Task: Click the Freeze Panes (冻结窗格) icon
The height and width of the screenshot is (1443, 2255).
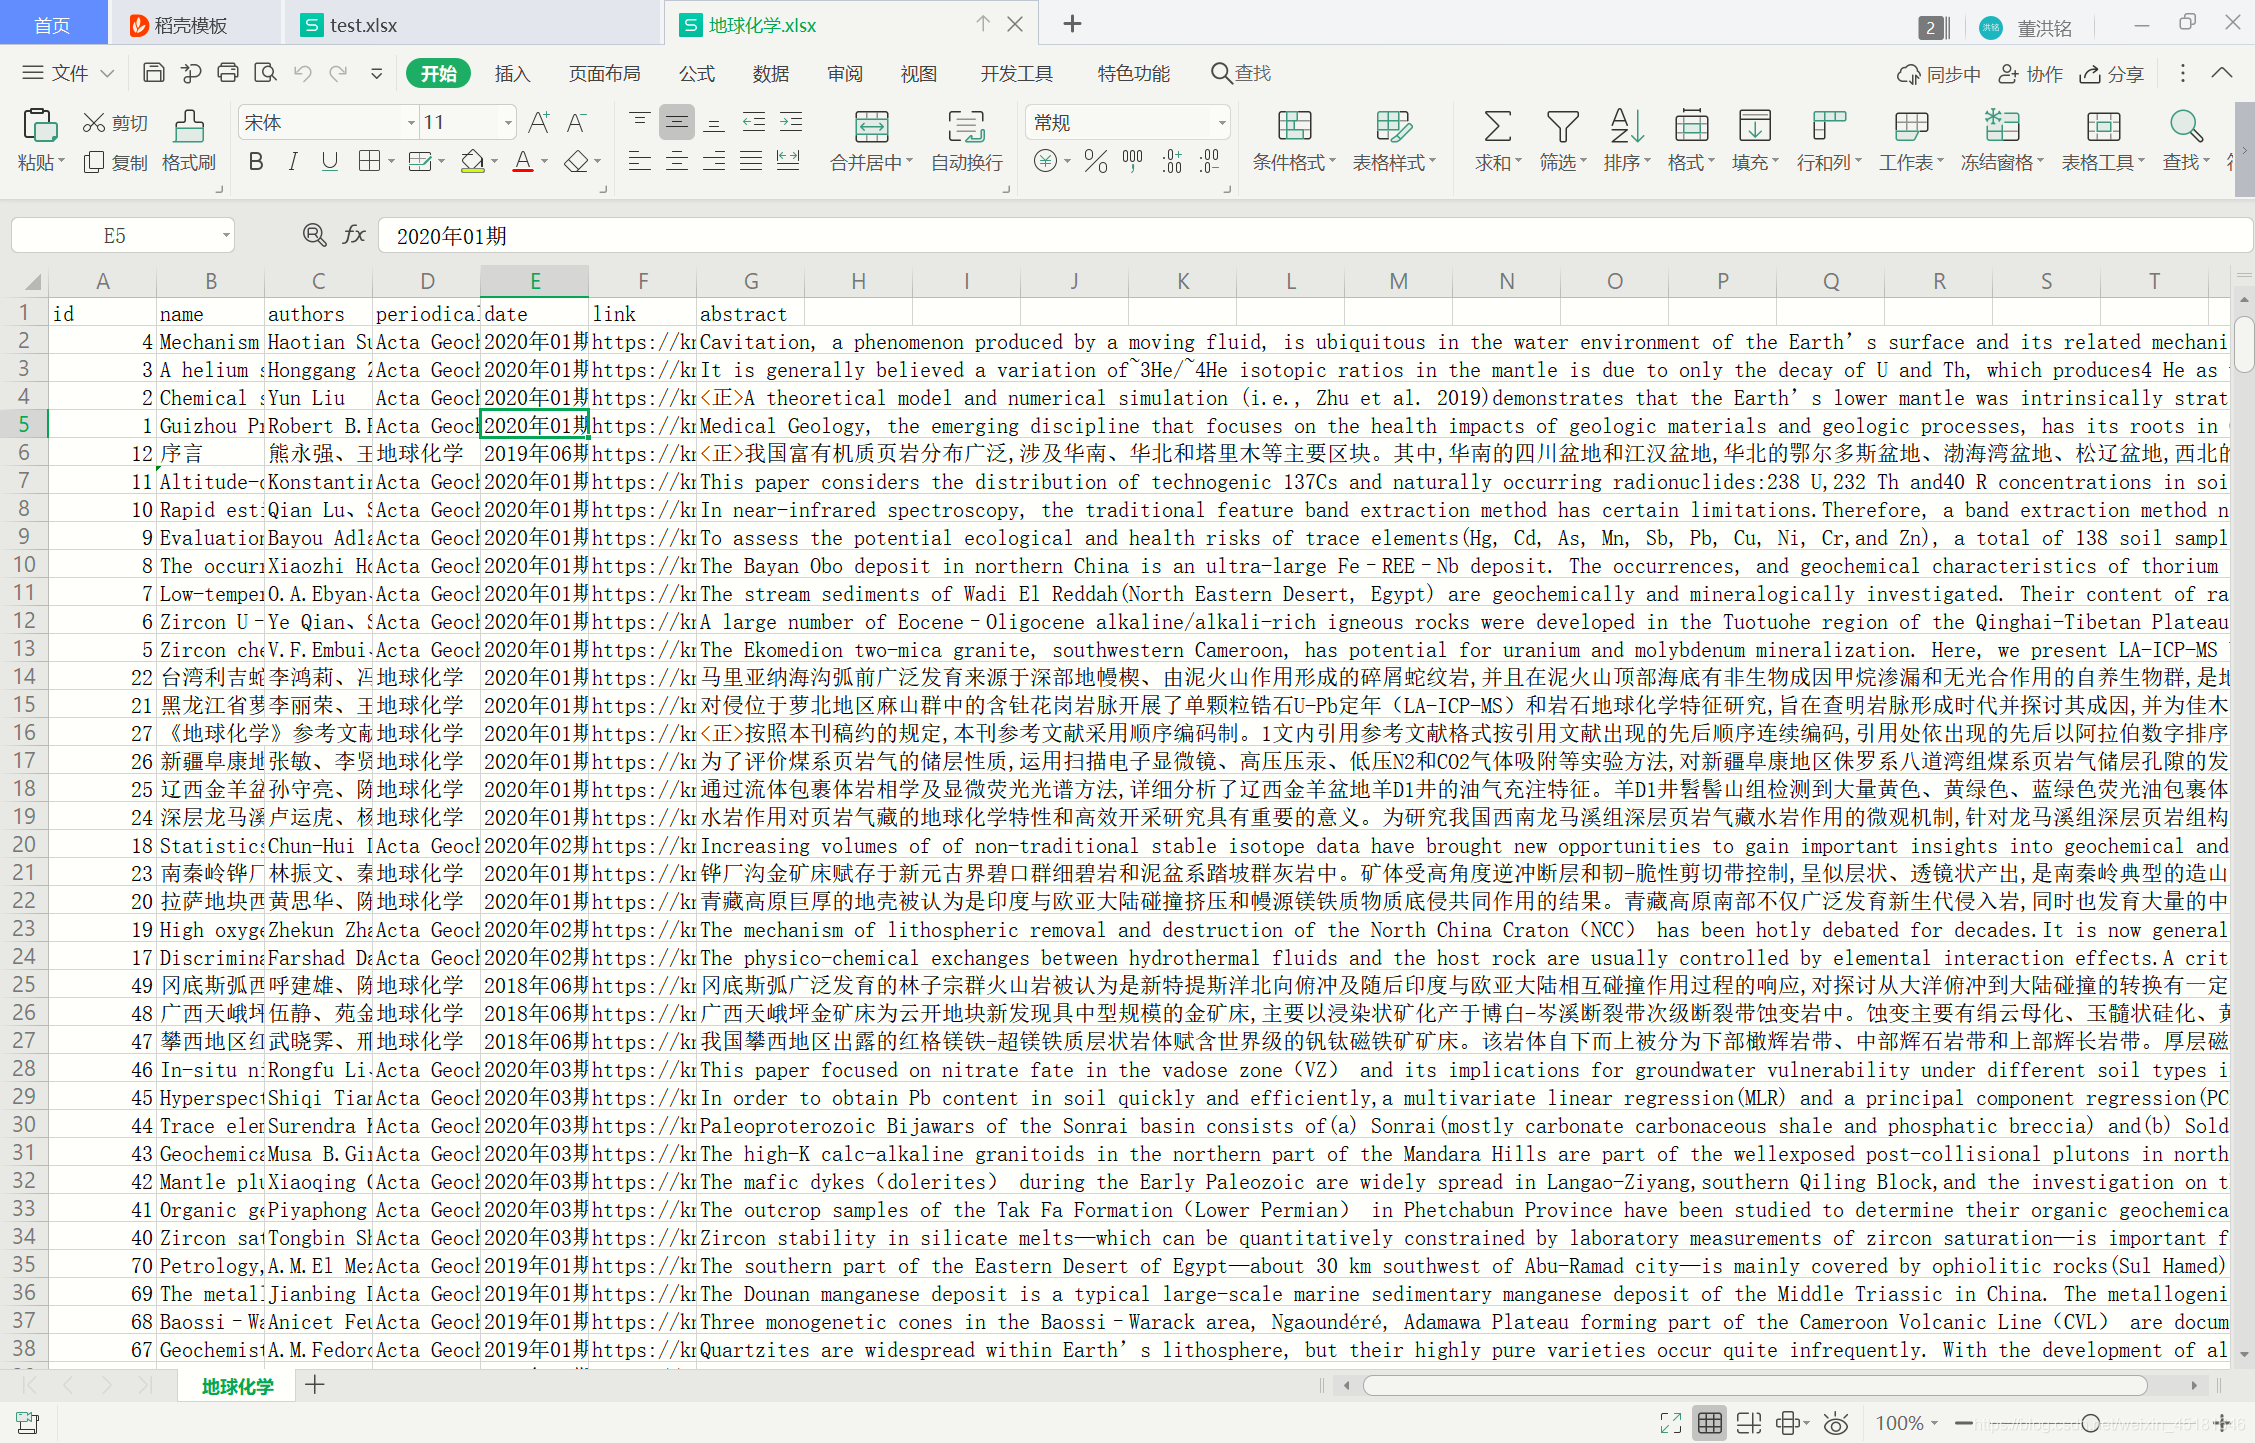Action: [x=2001, y=127]
